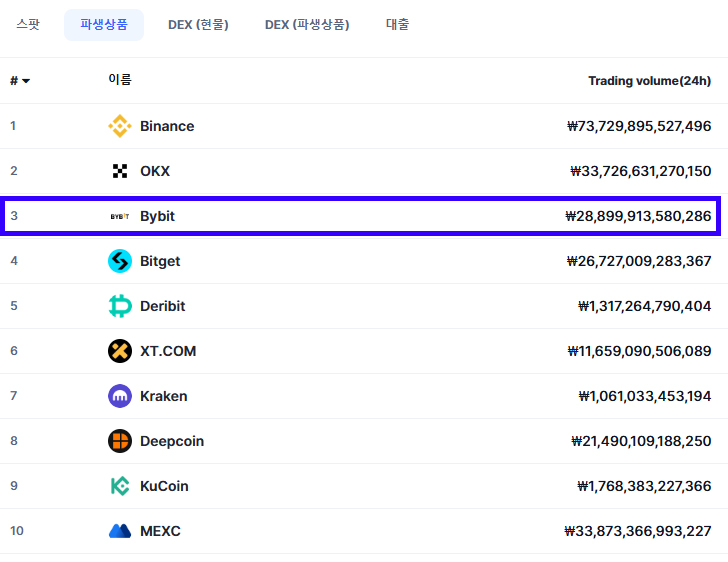Image resolution: width=728 pixels, height=562 pixels.
Task: Click Kraken volume ₩1,061,033,453,194
Action: pyautogui.click(x=645, y=396)
